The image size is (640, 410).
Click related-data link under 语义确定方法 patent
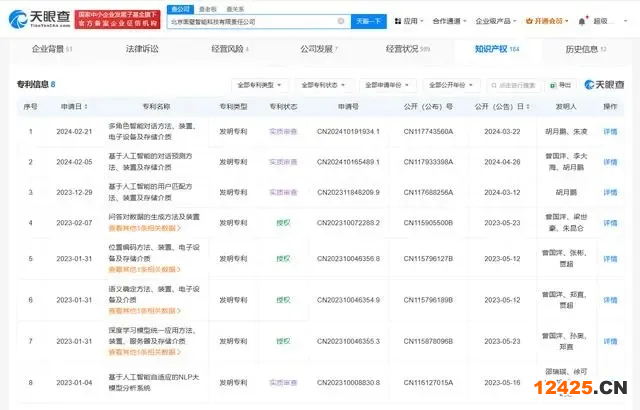point(144,311)
